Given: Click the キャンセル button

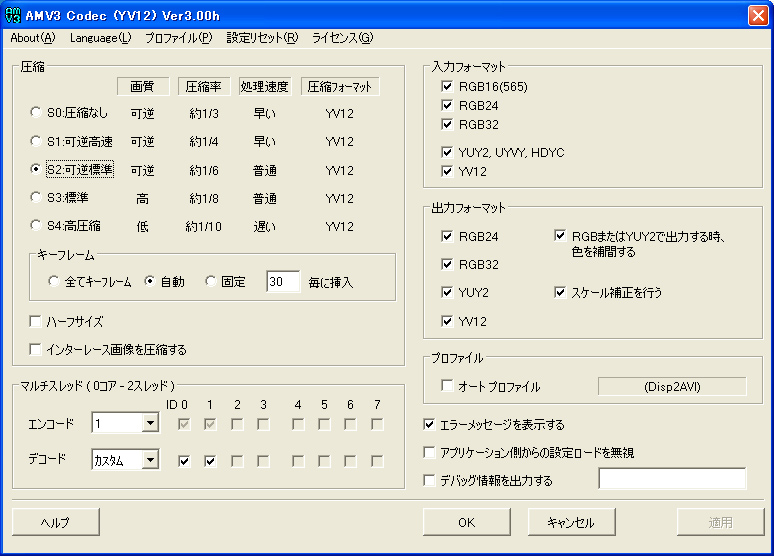Looking at the screenshot, I should pos(572,522).
